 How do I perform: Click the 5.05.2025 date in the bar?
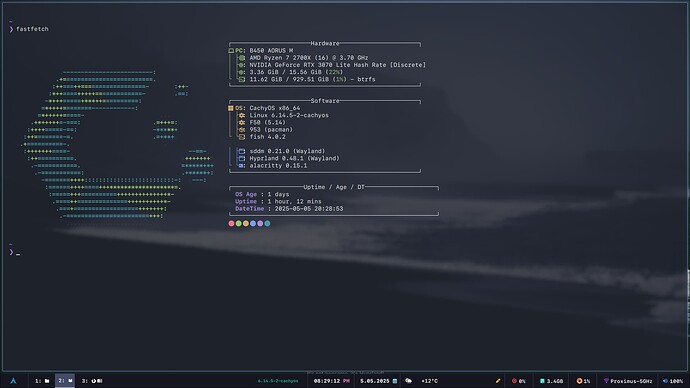(375, 381)
